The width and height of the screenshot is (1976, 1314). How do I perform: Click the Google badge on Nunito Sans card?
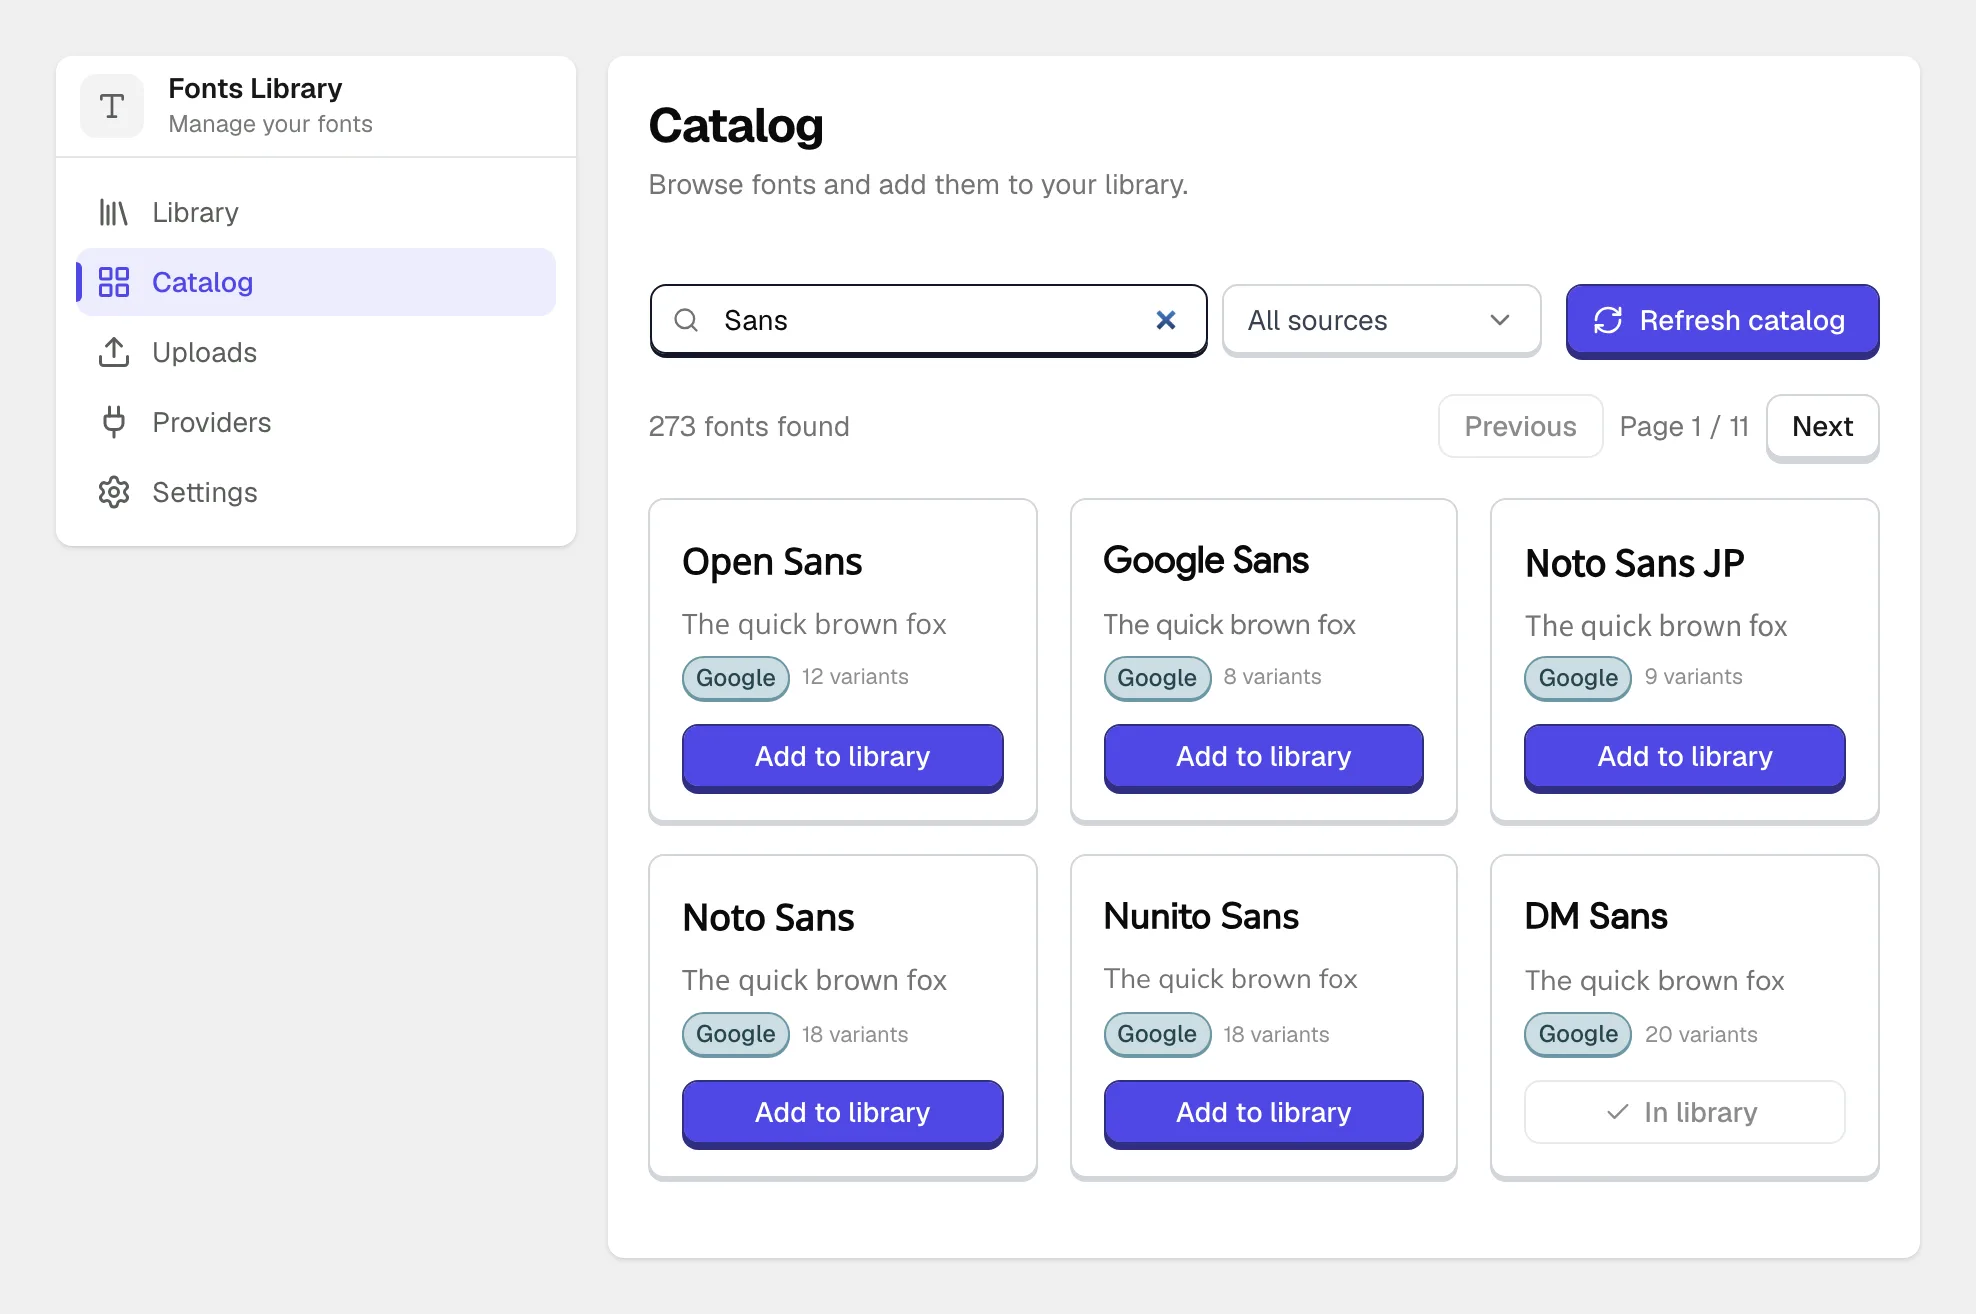point(1157,1034)
